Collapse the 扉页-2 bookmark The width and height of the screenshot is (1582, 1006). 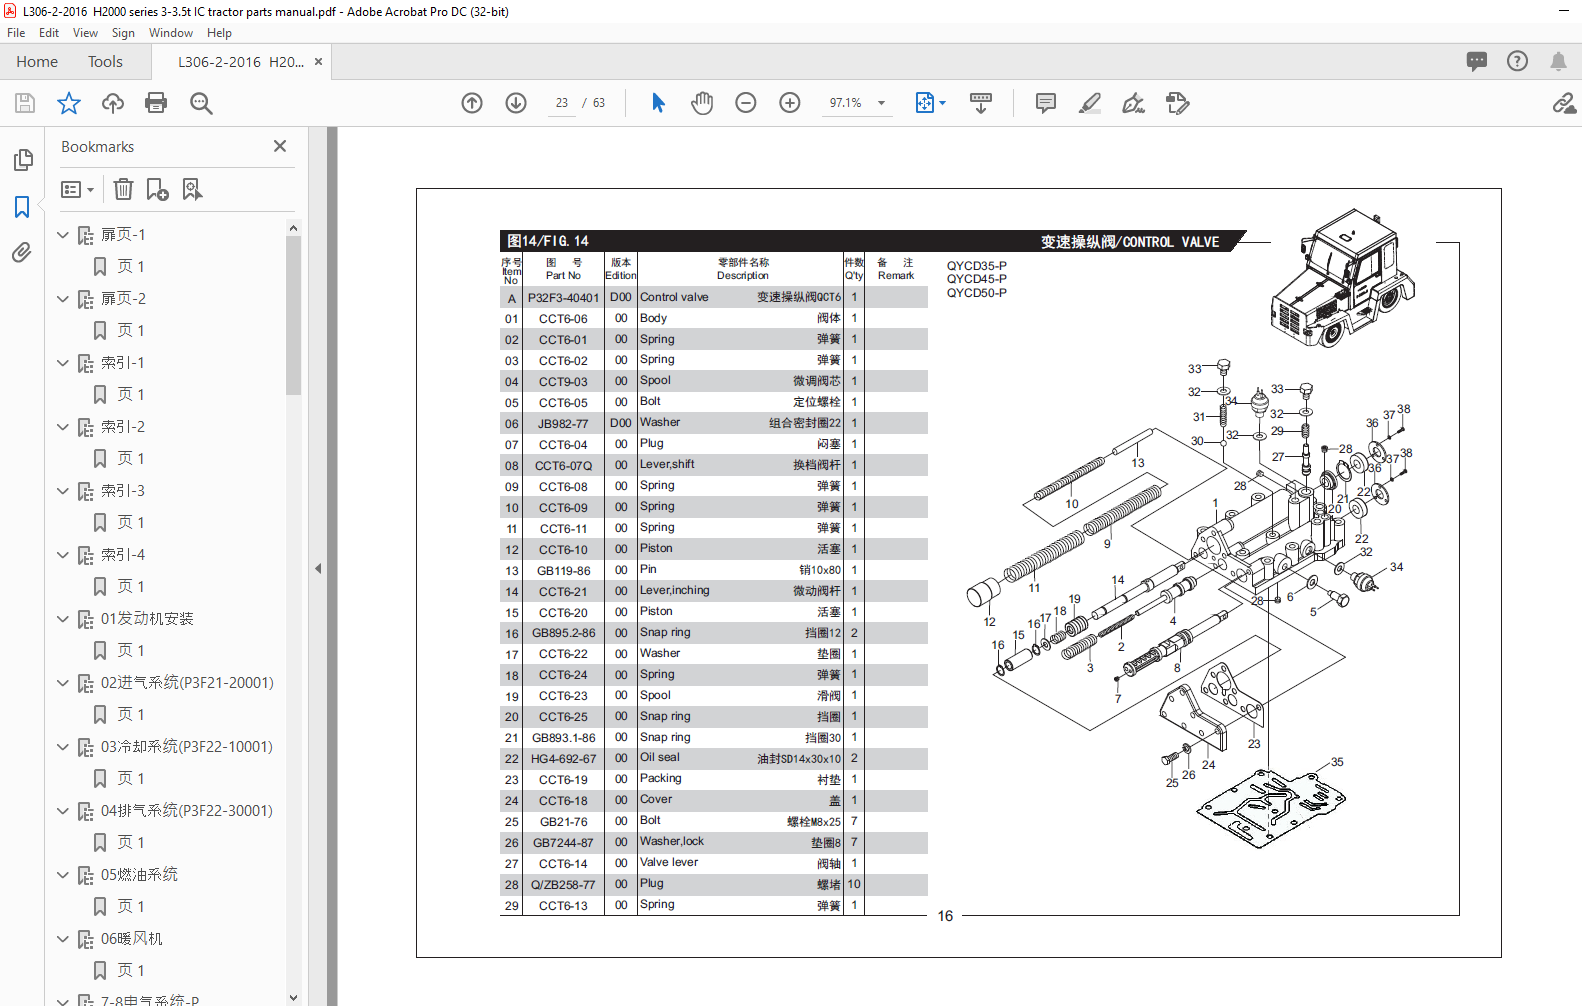click(x=63, y=299)
